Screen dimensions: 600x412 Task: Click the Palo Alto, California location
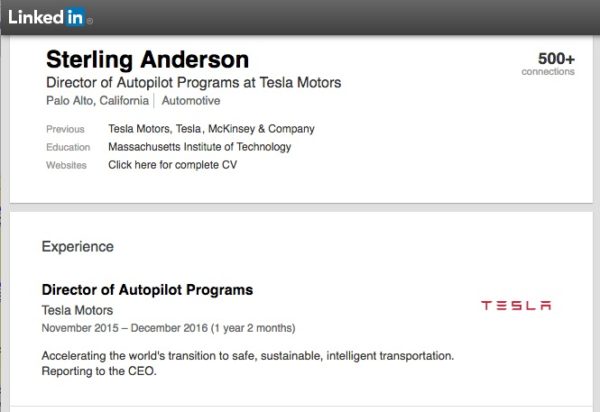click(x=97, y=101)
